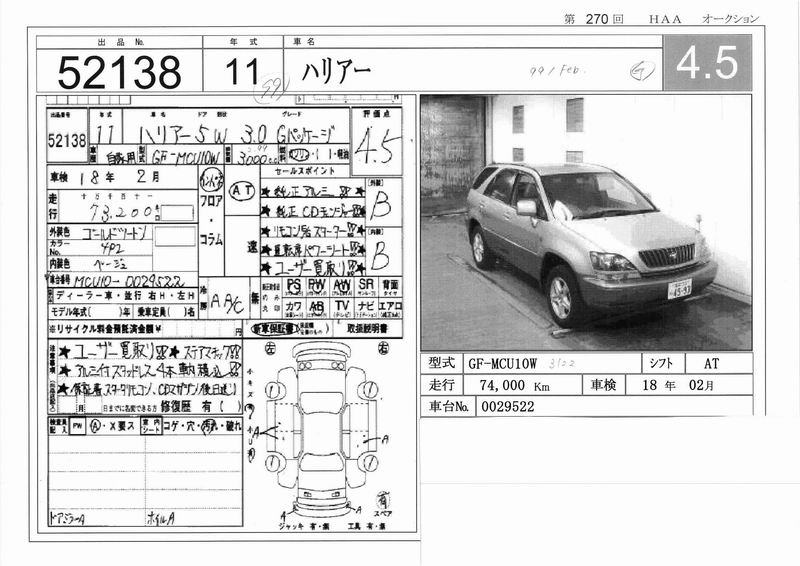Click the car body damage diagram

point(321,429)
